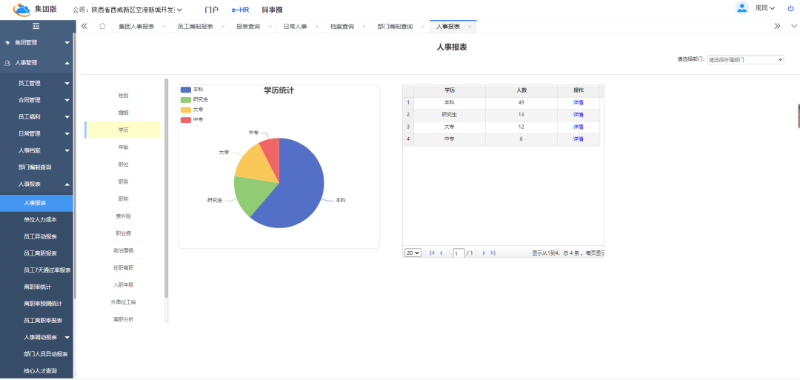Screen dimensions: 800x380
Task: Click the power logout icon
Action: [790, 8]
